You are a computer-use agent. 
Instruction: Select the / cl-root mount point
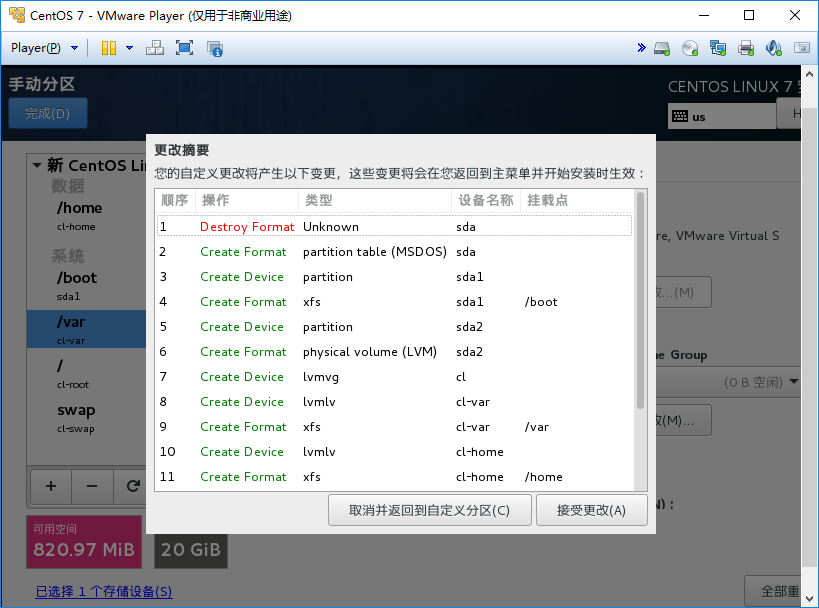point(87,374)
